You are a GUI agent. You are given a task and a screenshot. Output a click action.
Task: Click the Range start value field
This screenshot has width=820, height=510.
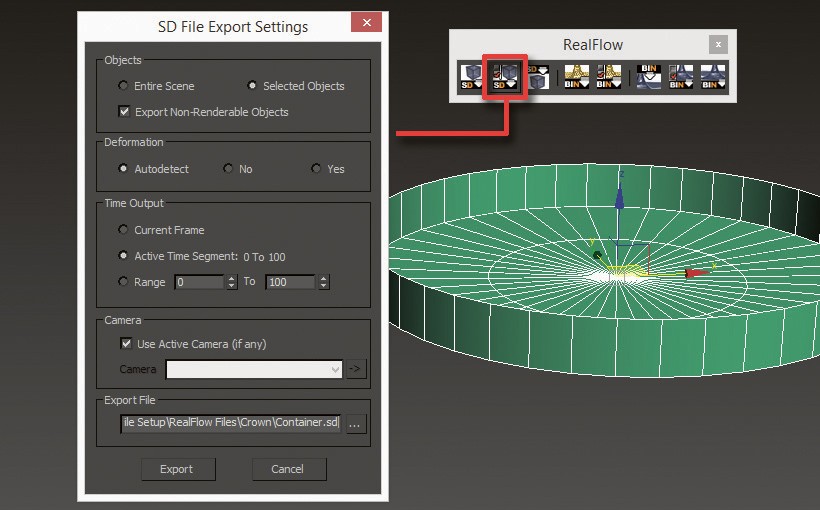tap(200, 282)
